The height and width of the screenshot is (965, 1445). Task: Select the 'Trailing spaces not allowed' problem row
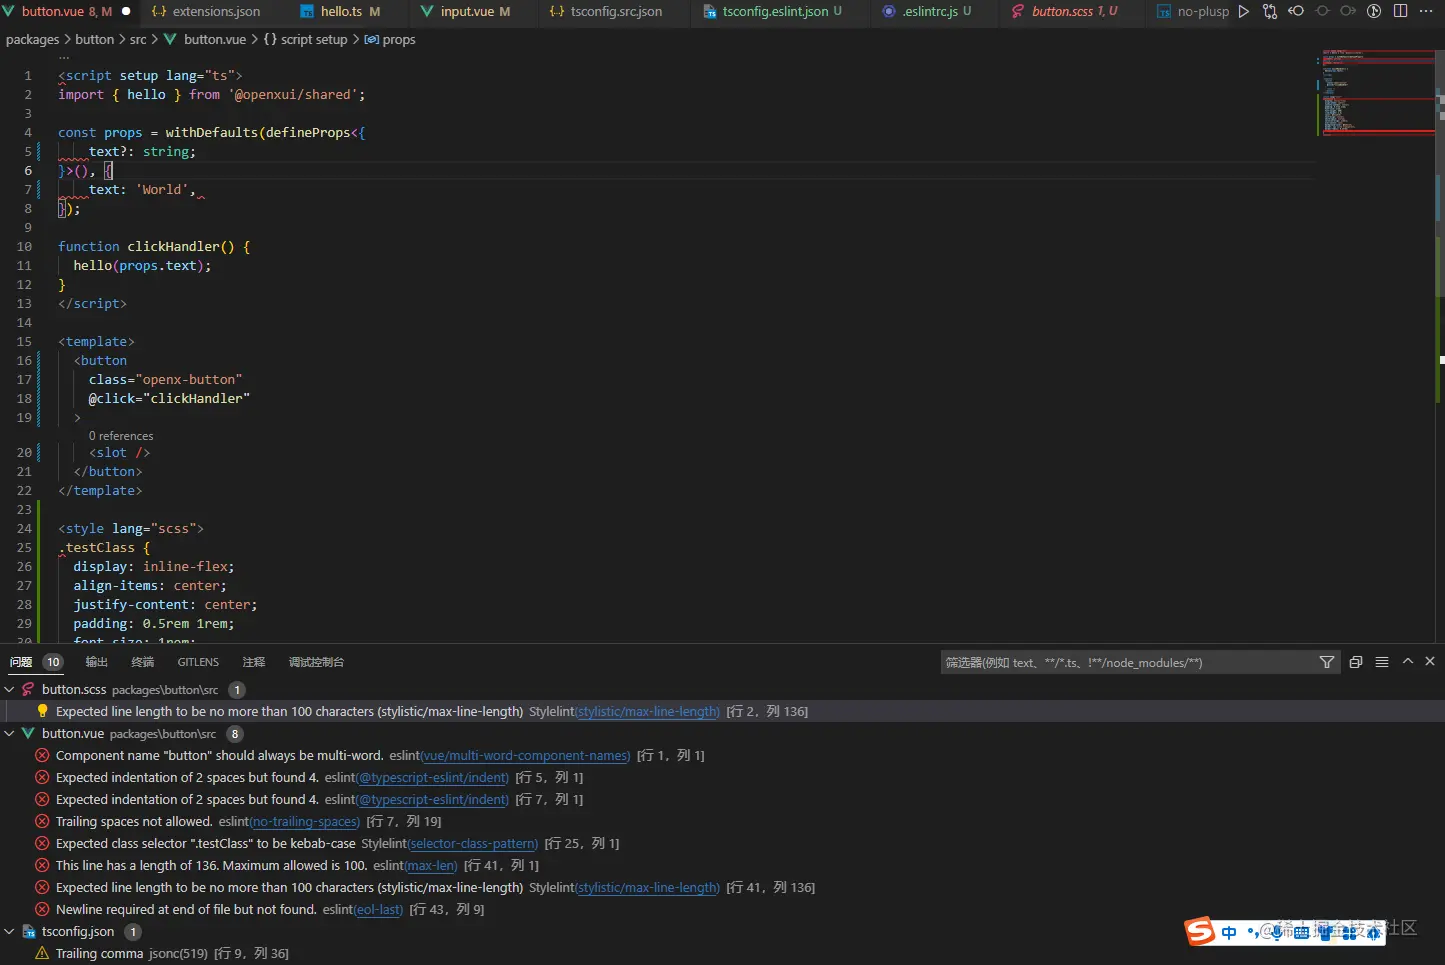click(722, 821)
